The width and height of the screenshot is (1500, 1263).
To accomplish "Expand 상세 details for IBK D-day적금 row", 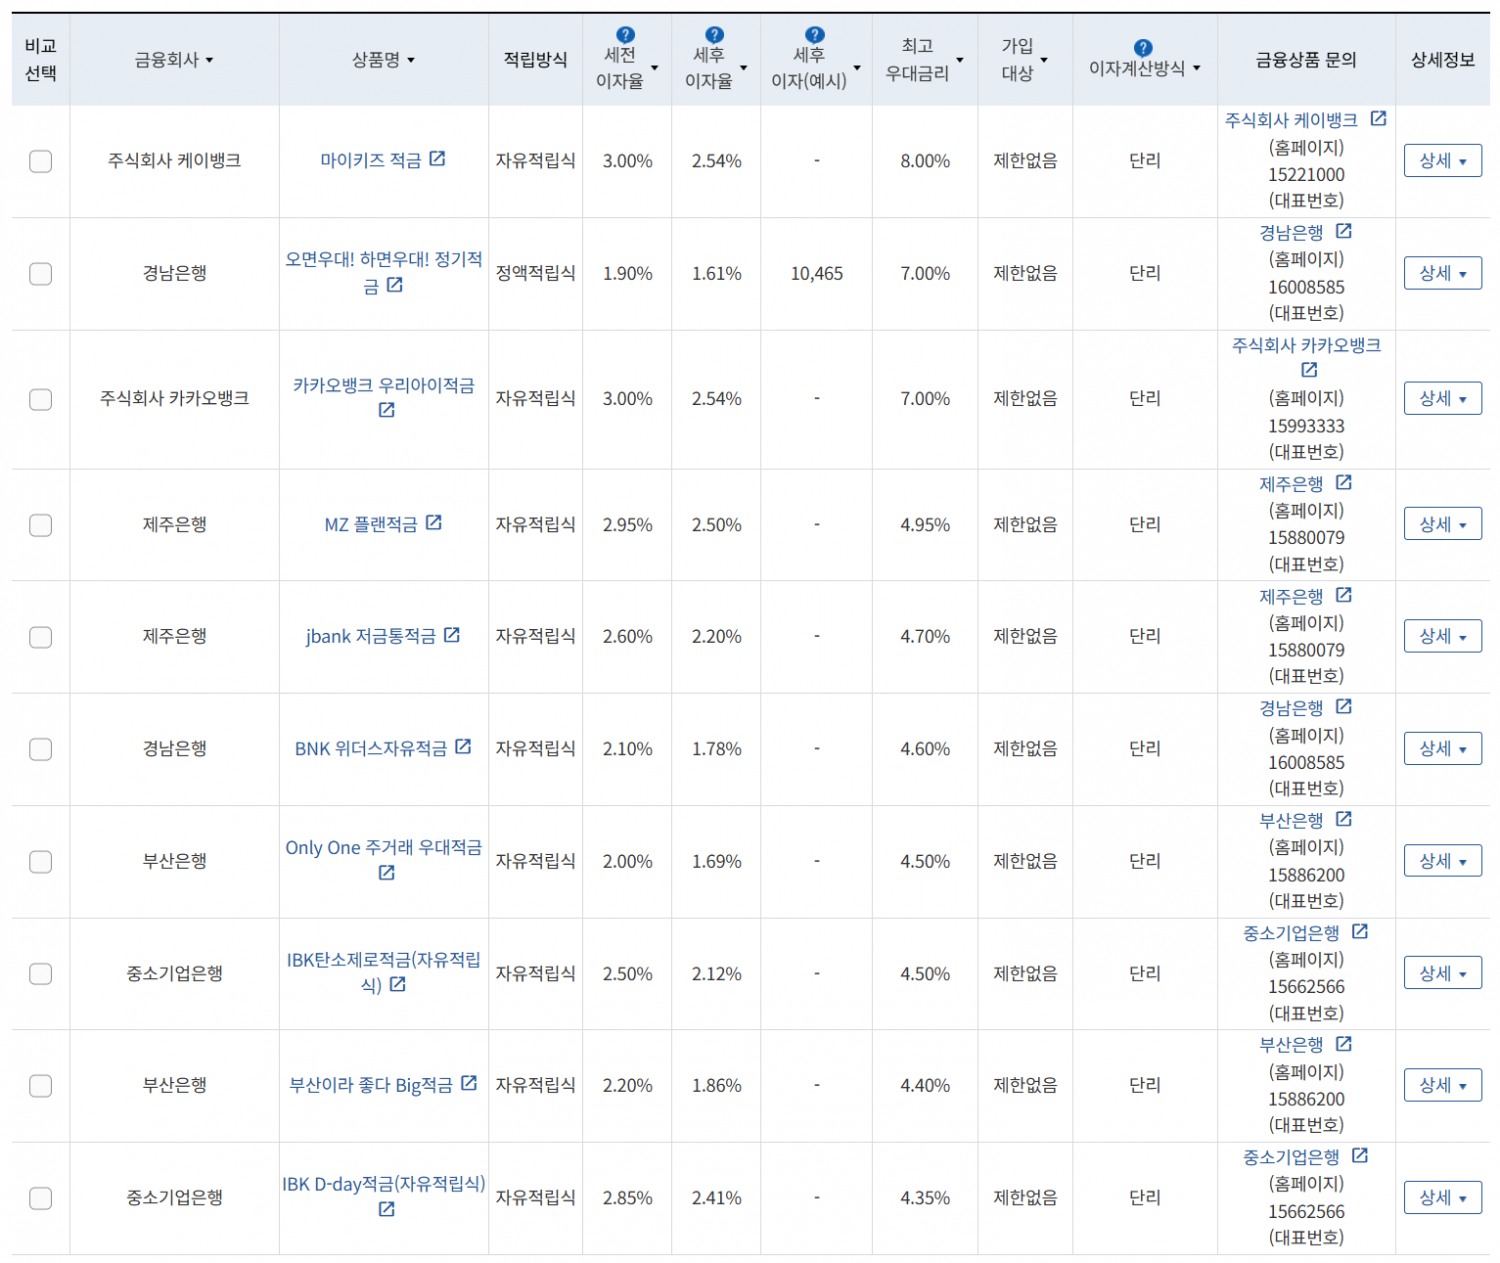I will coord(1443,1197).
